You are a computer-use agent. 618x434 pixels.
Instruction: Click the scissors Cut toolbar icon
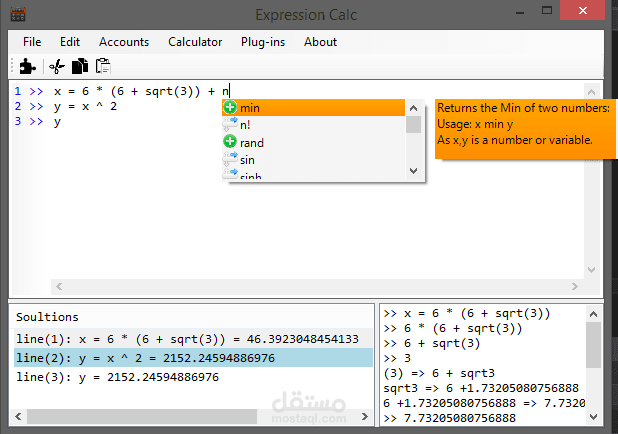coord(57,66)
